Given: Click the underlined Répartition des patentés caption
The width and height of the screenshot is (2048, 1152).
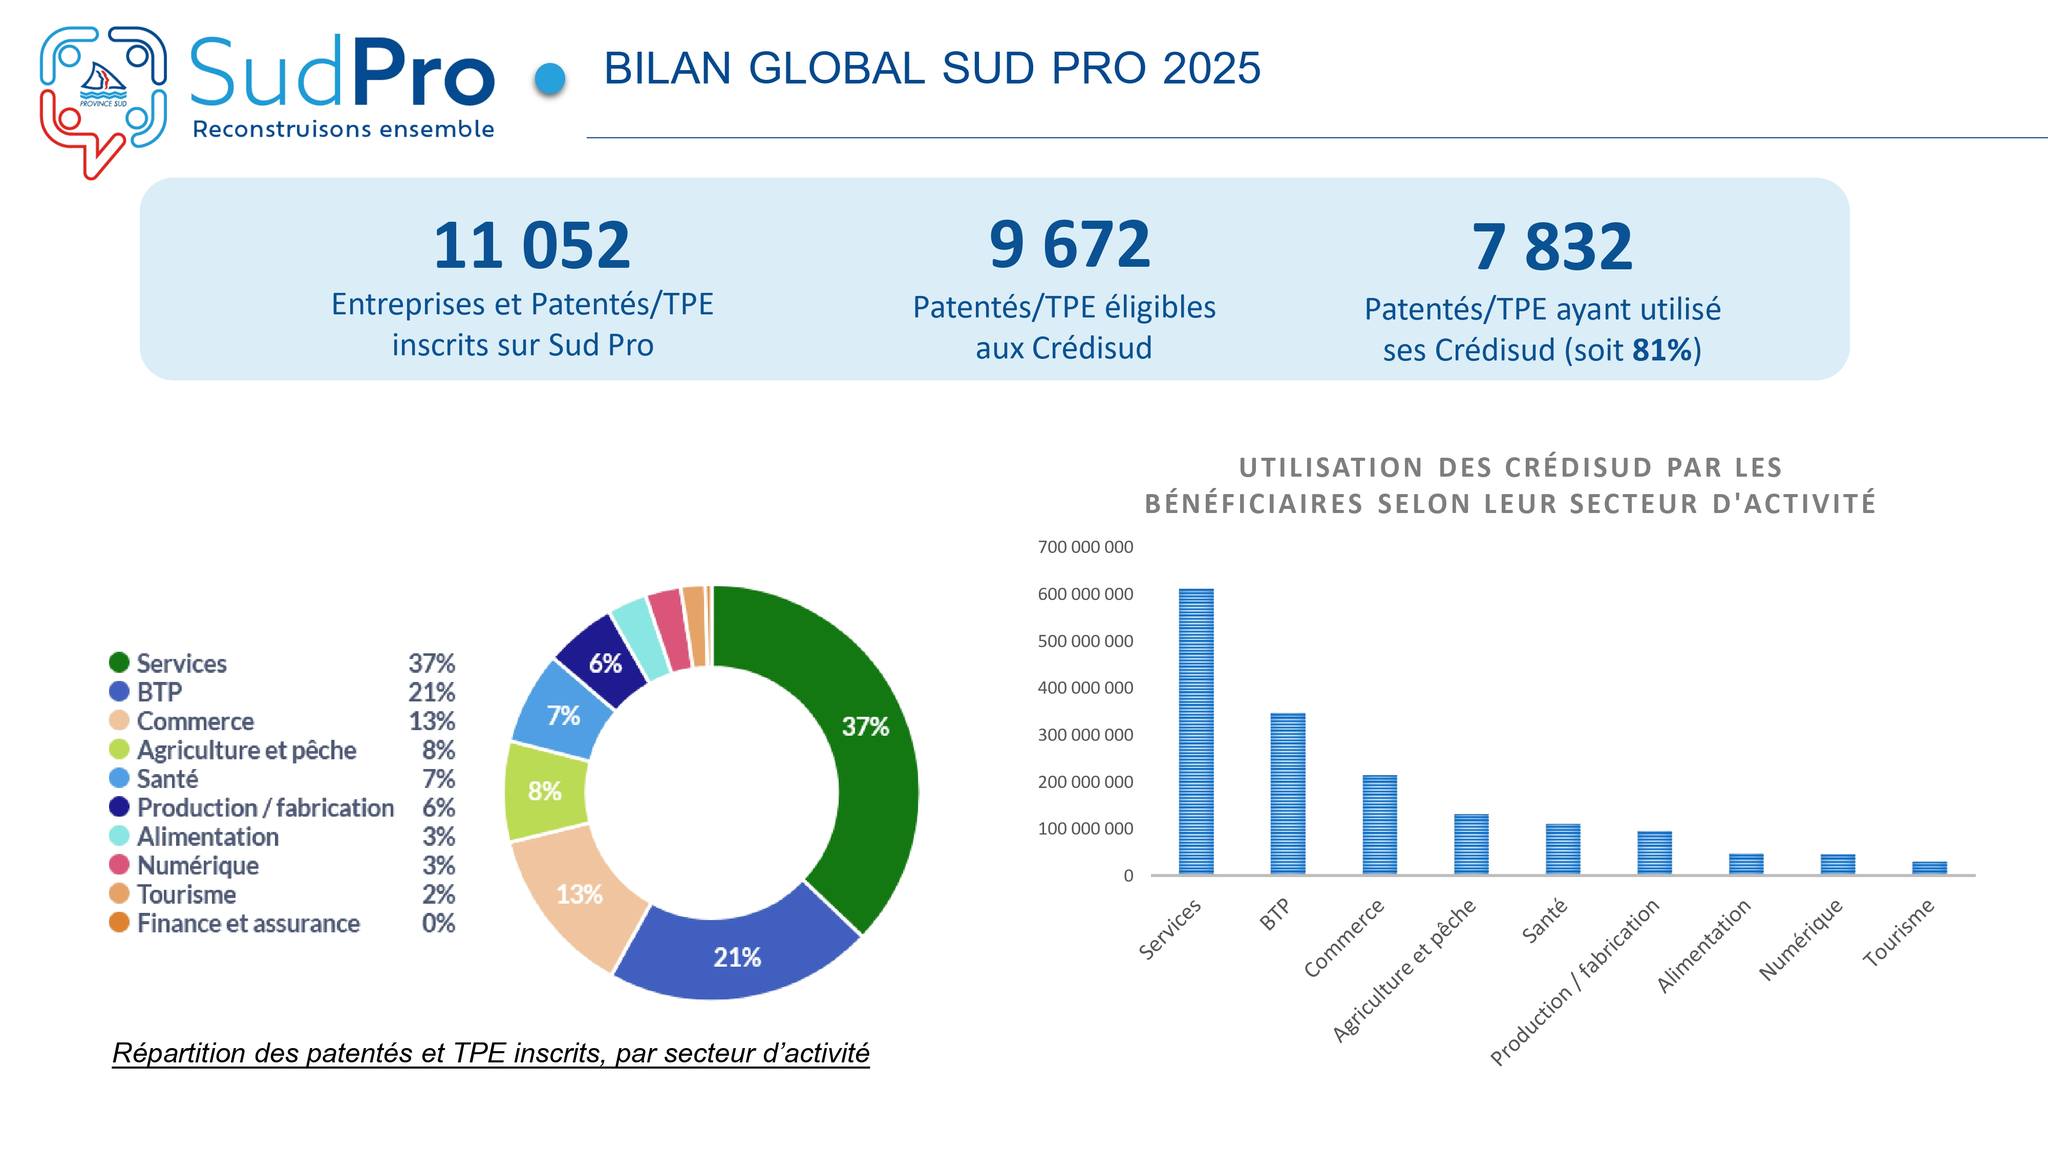Looking at the screenshot, I should pyautogui.click(x=491, y=1053).
